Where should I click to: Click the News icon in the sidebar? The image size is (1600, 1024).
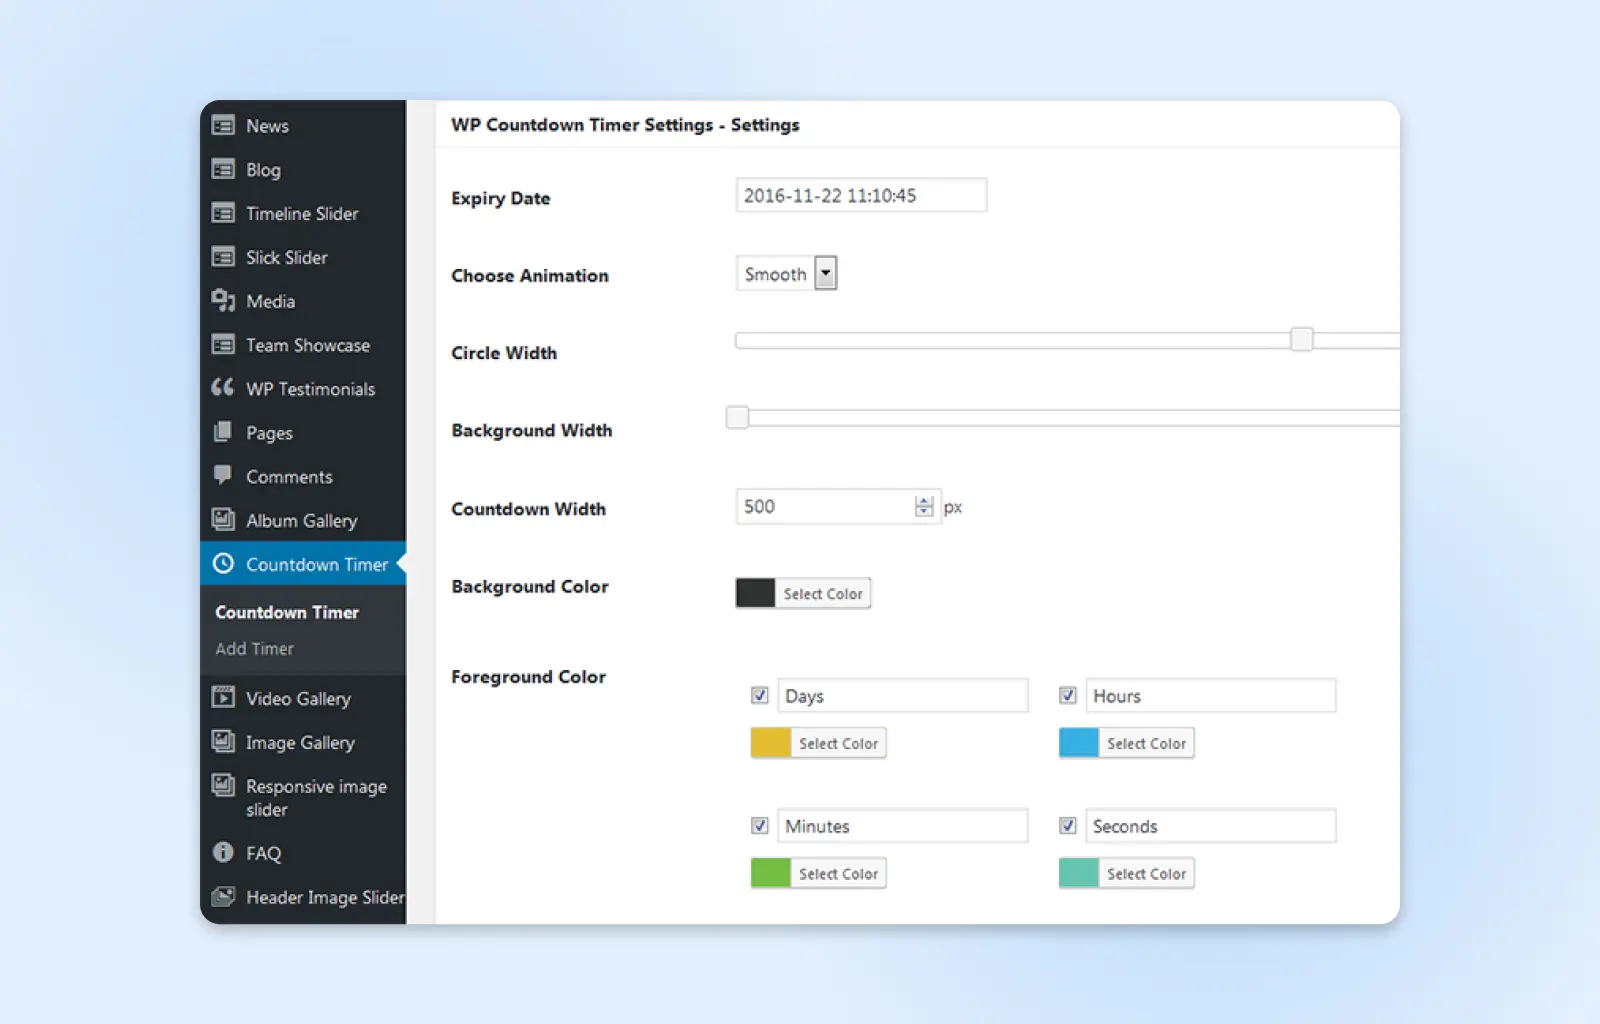click(x=223, y=126)
